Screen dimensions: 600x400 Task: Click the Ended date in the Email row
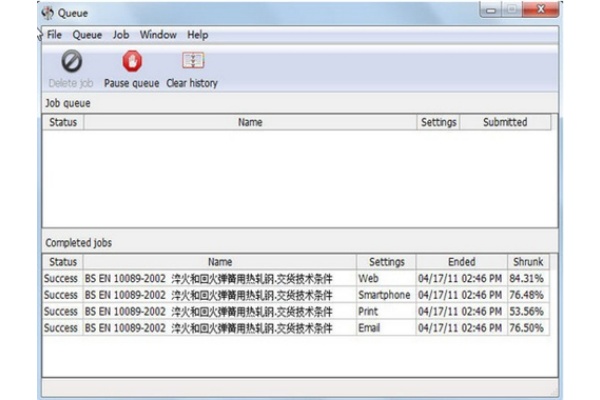click(x=460, y=328)
